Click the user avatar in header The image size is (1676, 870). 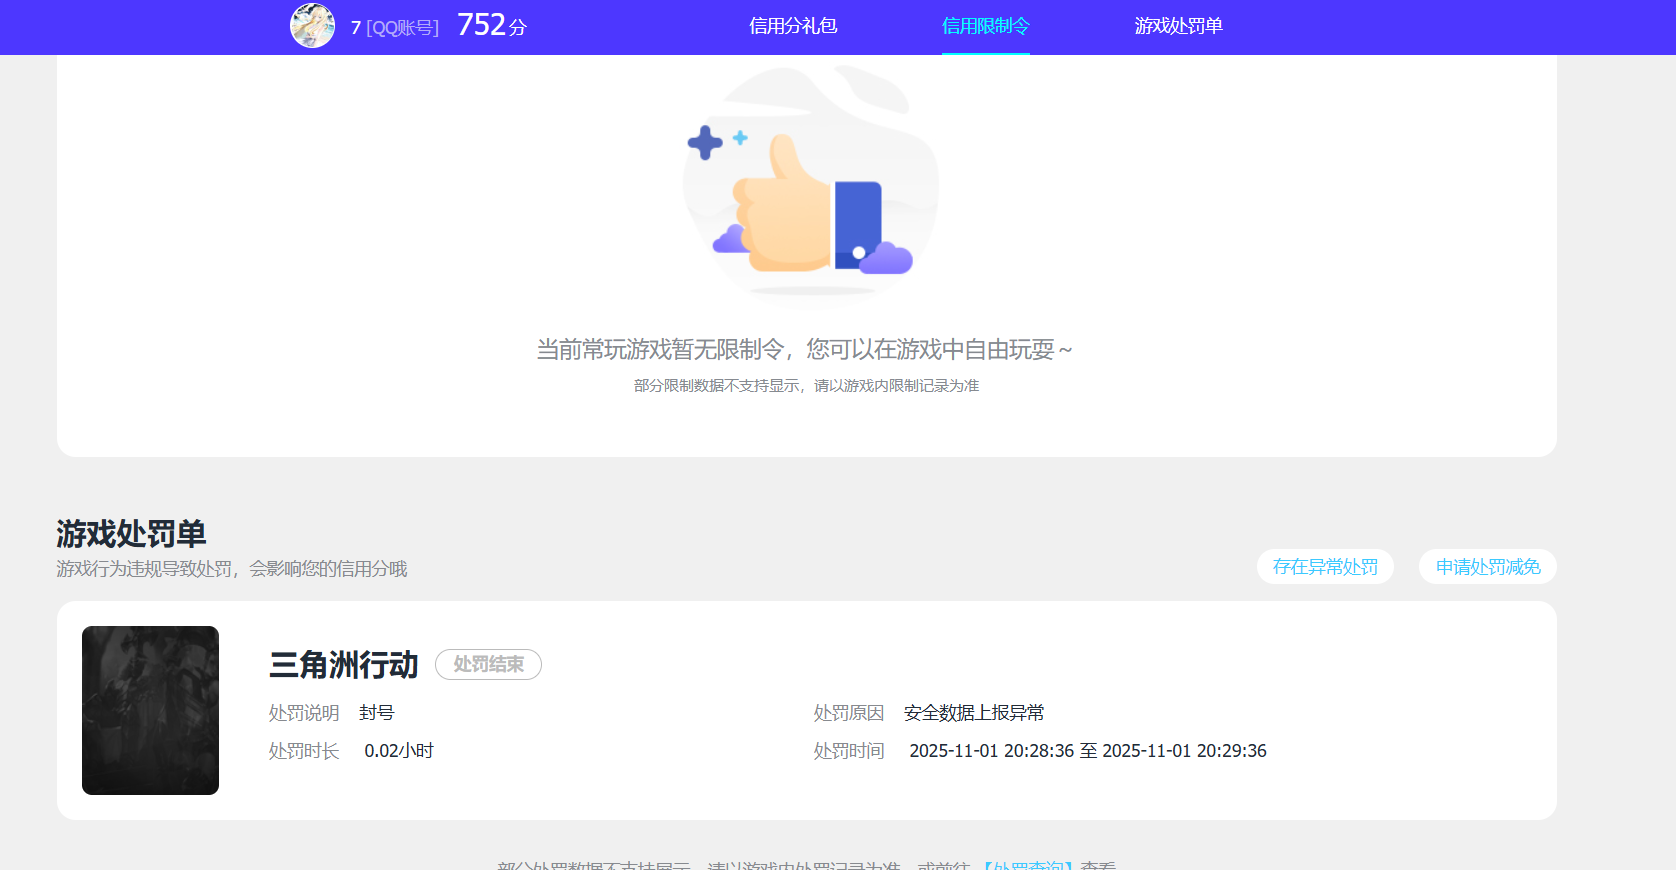(x=312, y=26)
